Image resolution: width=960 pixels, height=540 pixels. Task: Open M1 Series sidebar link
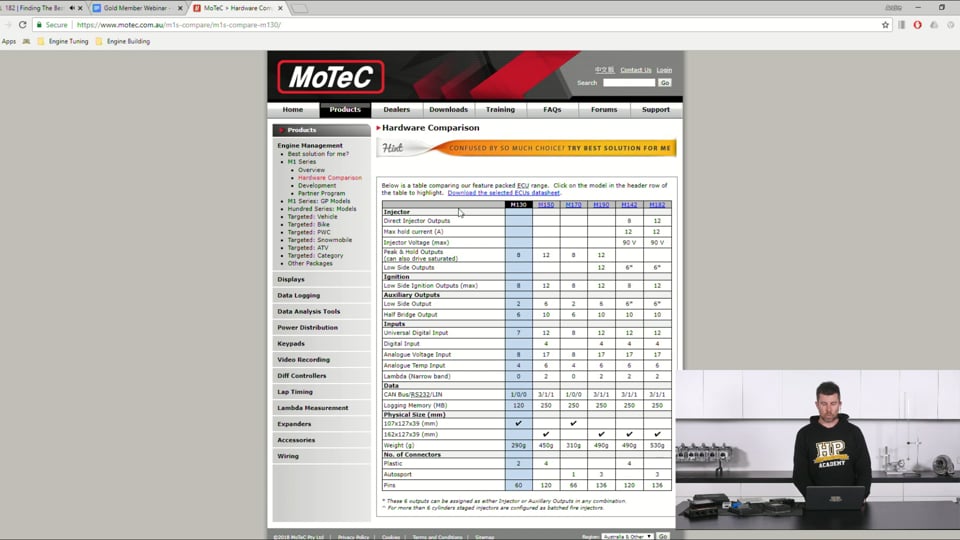coord(302,162)
